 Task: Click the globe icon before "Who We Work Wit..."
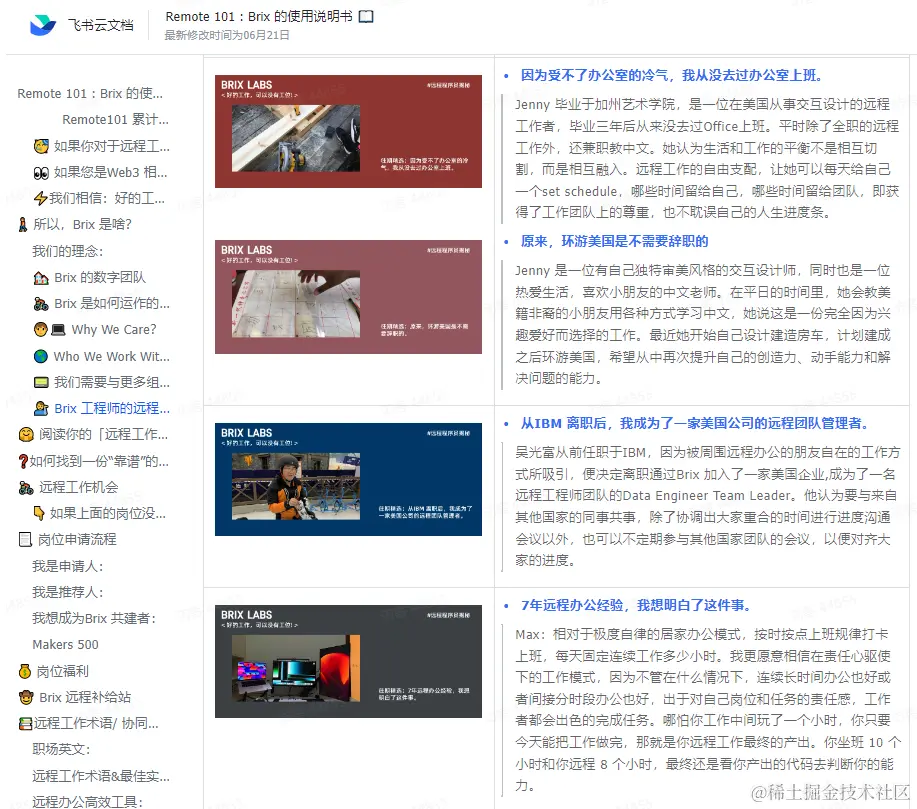[x=41, y=356]
